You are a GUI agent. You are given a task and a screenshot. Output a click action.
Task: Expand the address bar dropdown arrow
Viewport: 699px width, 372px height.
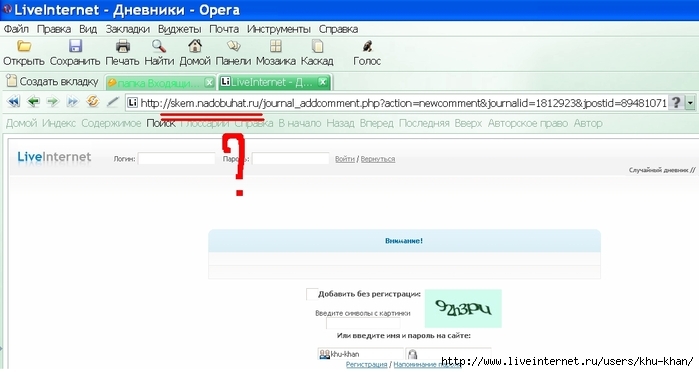tap(690, 103)
